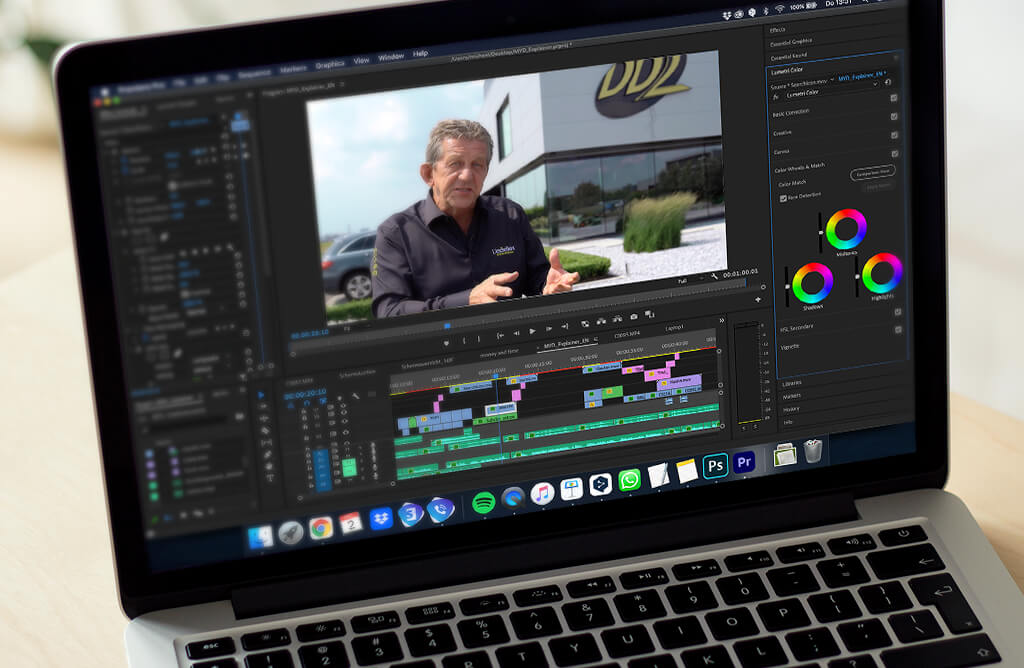Screen dimensions: 1024x668
Task: Add marker in program monitor transport
Action: click(446, 342)
